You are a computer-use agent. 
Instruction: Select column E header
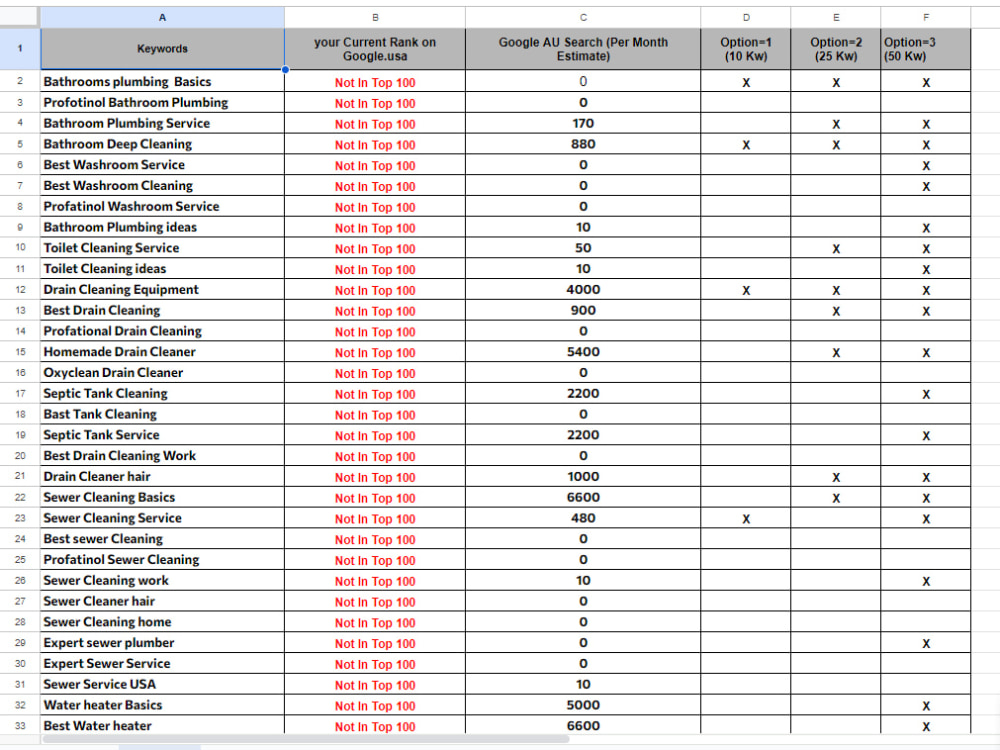(835, 17)
